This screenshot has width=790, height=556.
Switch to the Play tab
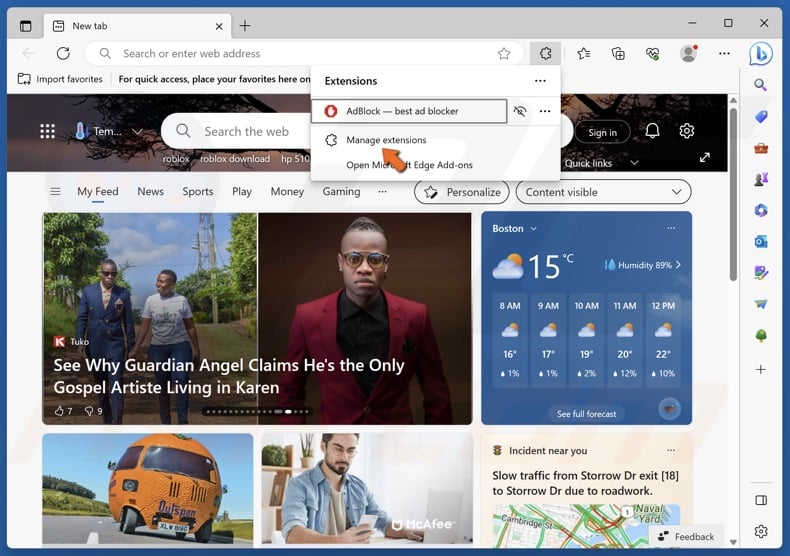[x=242, y=192]
